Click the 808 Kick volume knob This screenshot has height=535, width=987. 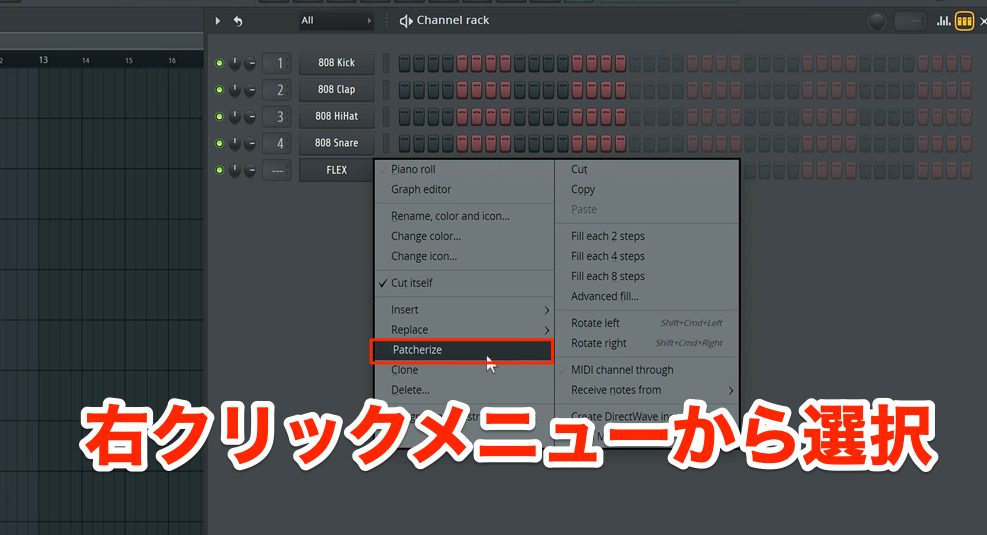pyautogui.click(x=250, y=63)
